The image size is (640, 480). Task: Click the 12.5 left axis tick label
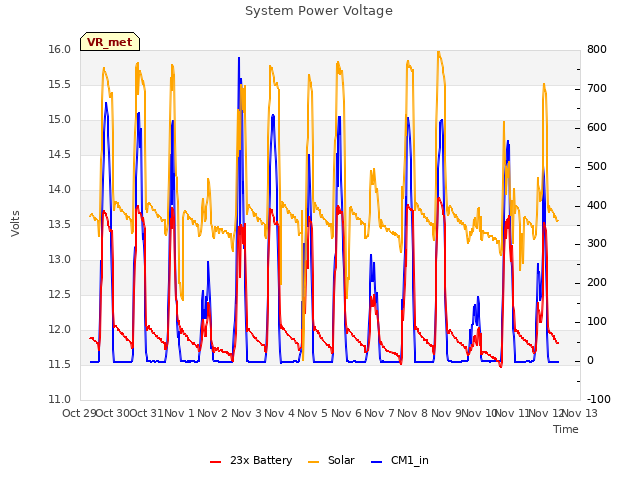[60, 294]
